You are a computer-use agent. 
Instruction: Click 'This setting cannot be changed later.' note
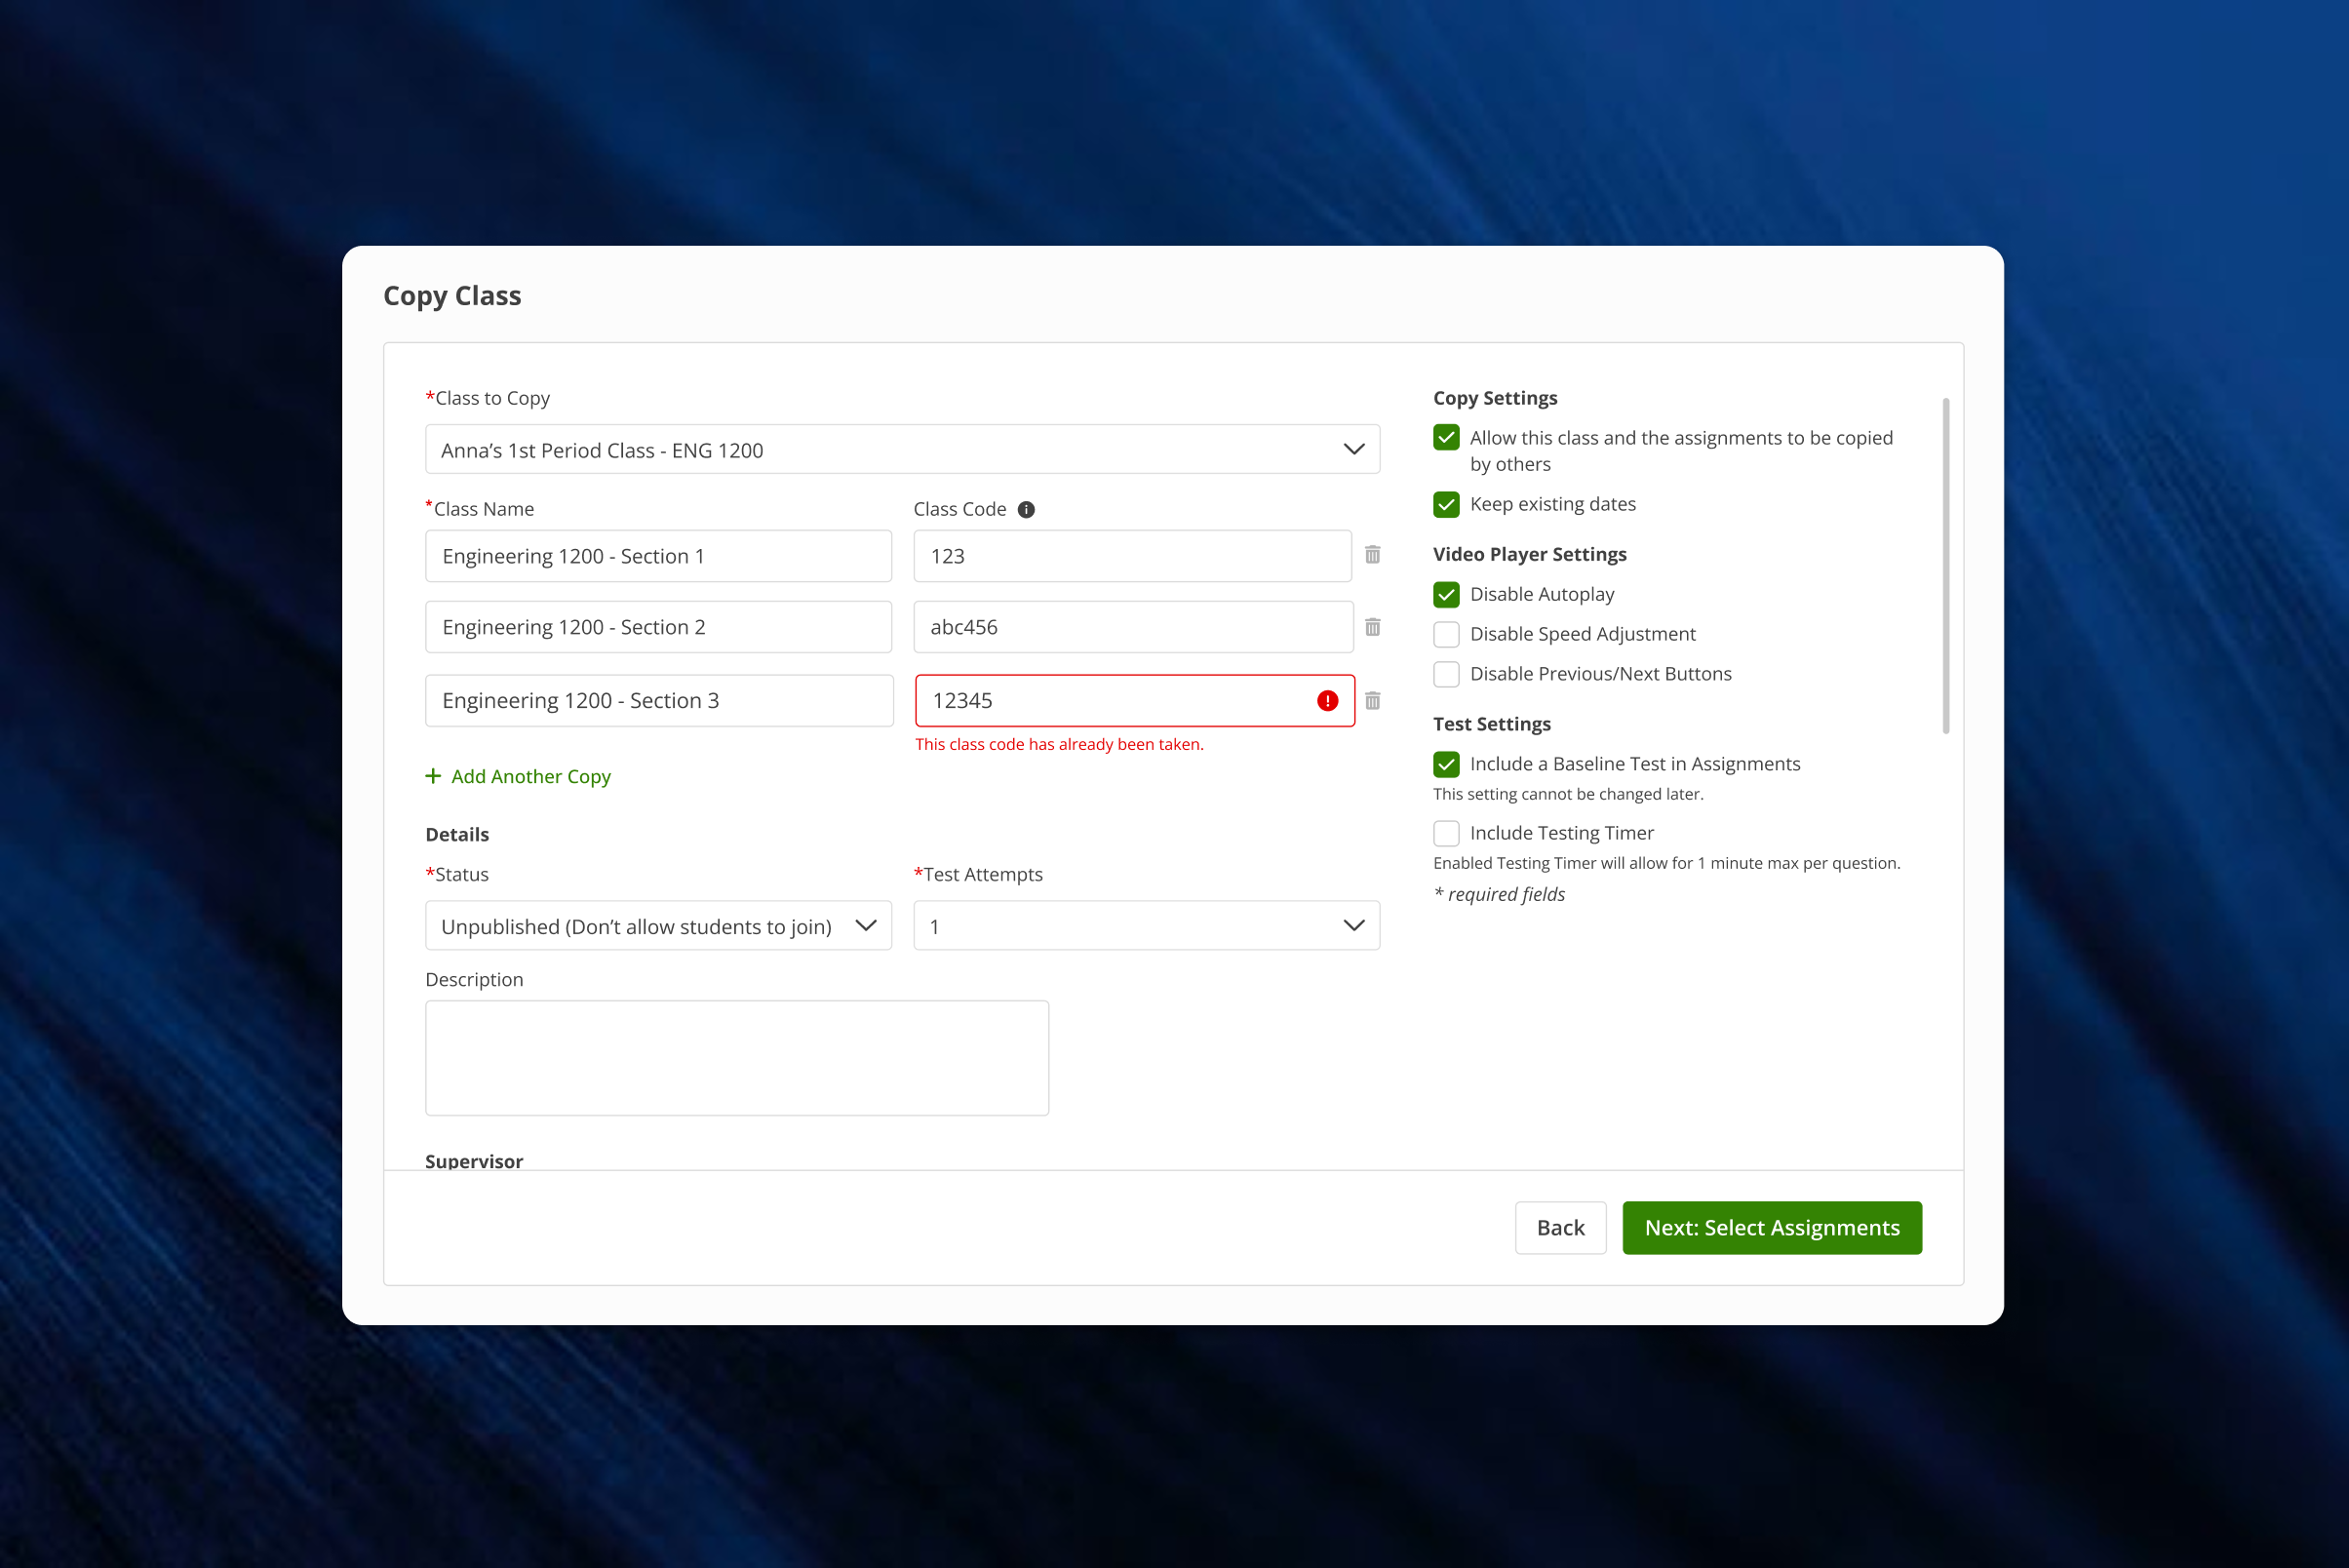point(1568,794)
